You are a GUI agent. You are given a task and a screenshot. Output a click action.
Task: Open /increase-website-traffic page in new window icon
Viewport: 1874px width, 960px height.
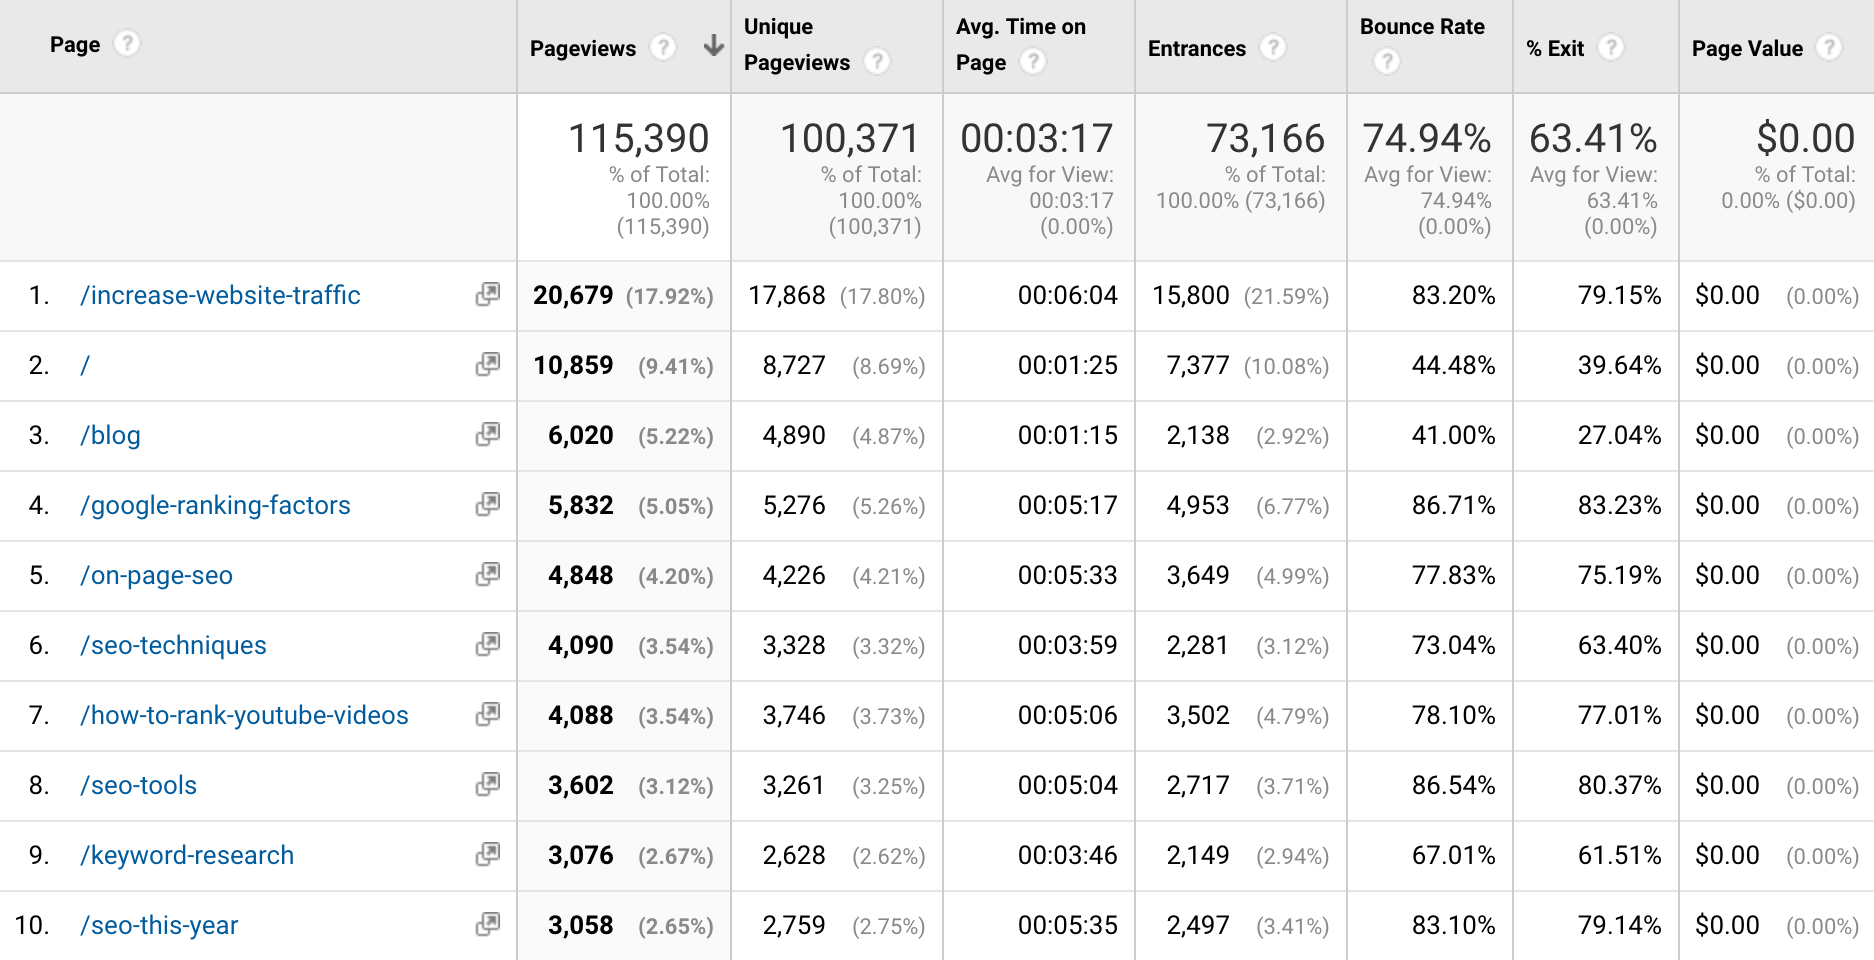pyautogui.click(x=488, y=294)
